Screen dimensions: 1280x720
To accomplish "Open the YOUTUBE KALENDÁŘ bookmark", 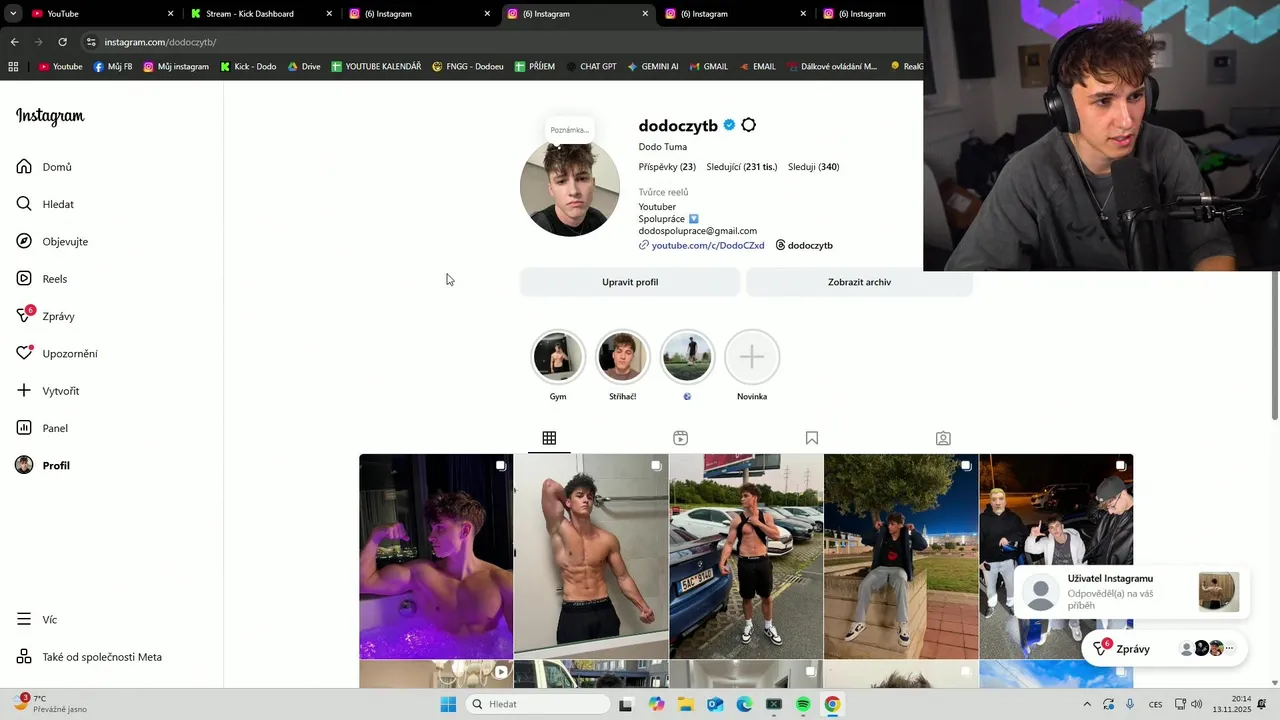I will tap(376, 67).
